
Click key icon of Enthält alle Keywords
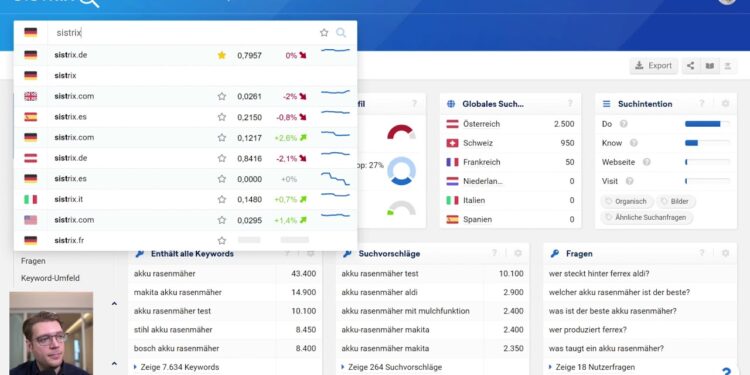pos(139,254)
